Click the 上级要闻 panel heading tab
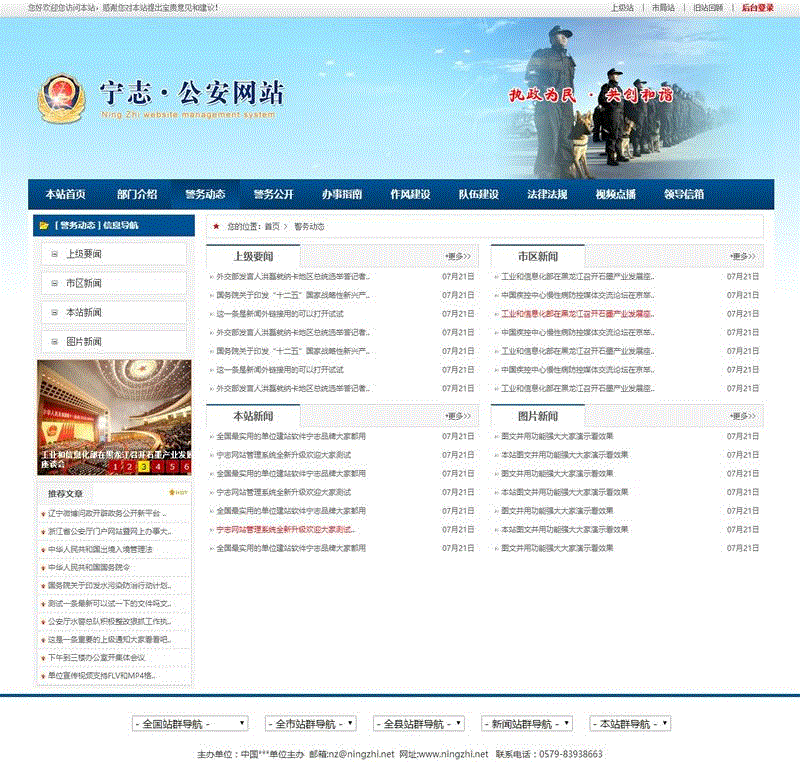The width and height of the screenshot is (800, 762). [253, 256]
